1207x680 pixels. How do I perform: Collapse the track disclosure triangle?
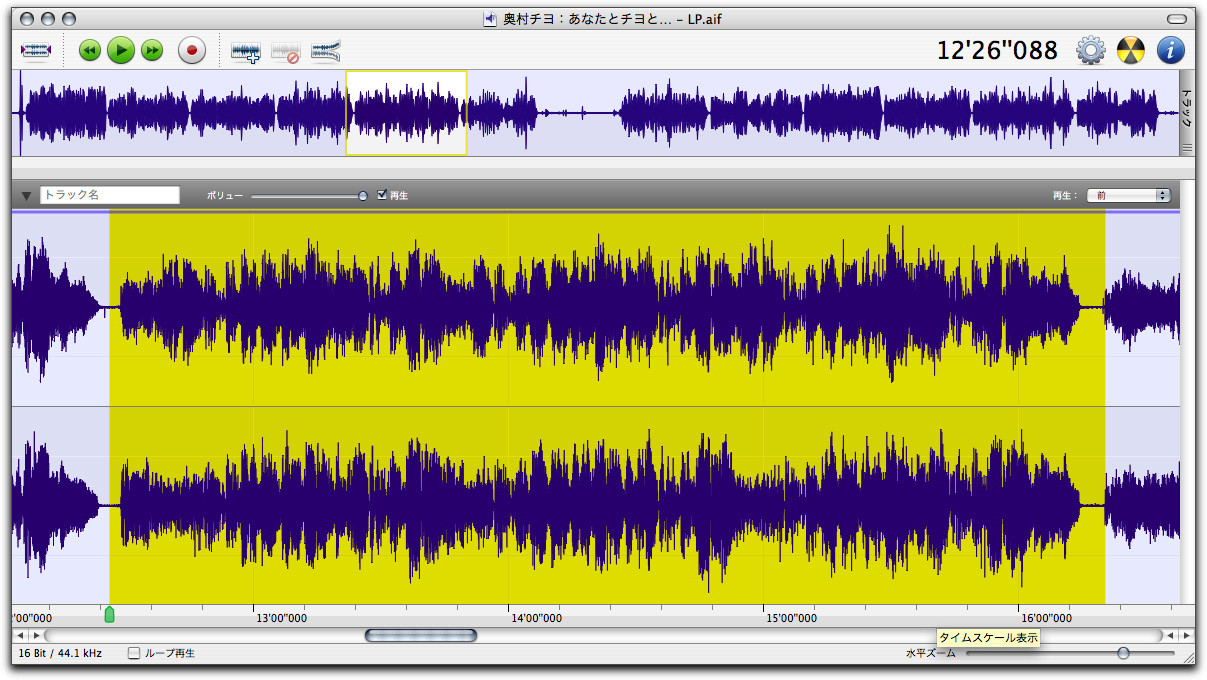point(26,196)
